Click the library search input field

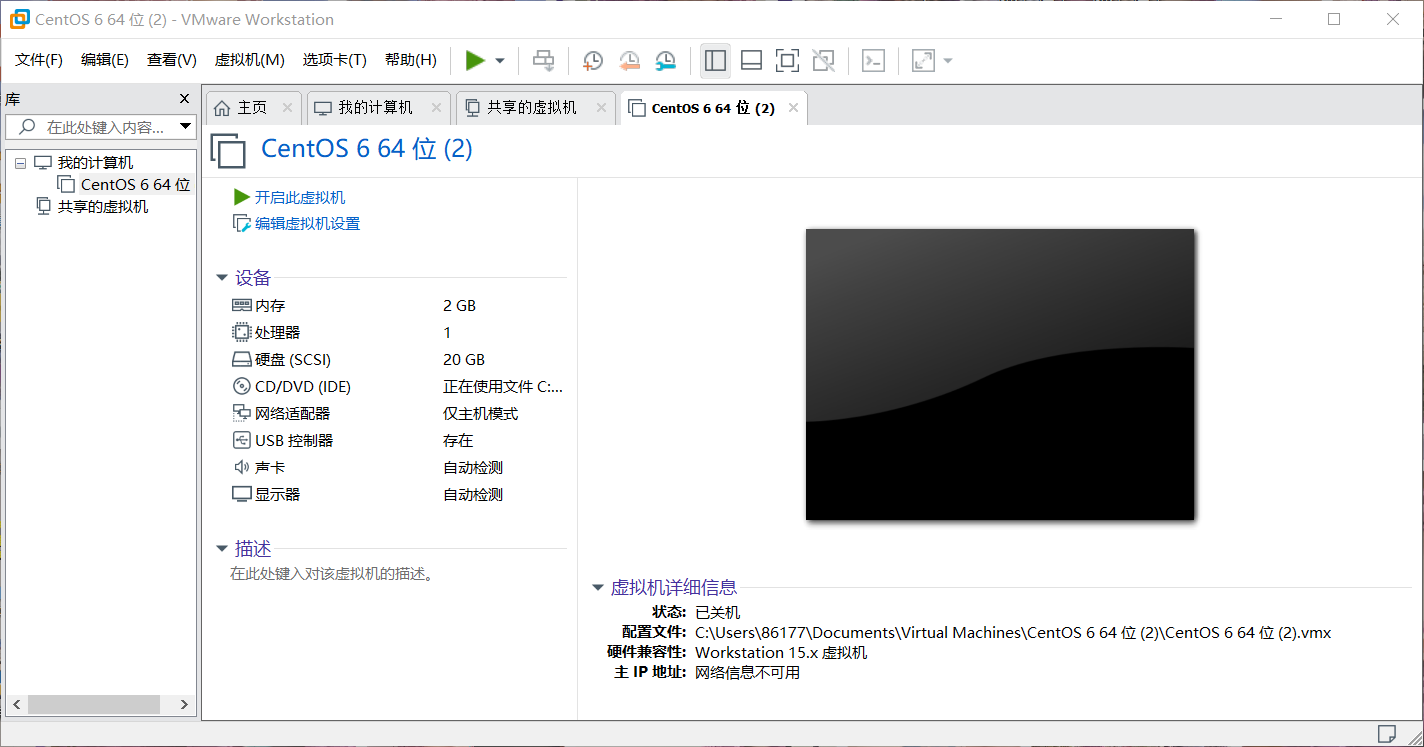100,127
